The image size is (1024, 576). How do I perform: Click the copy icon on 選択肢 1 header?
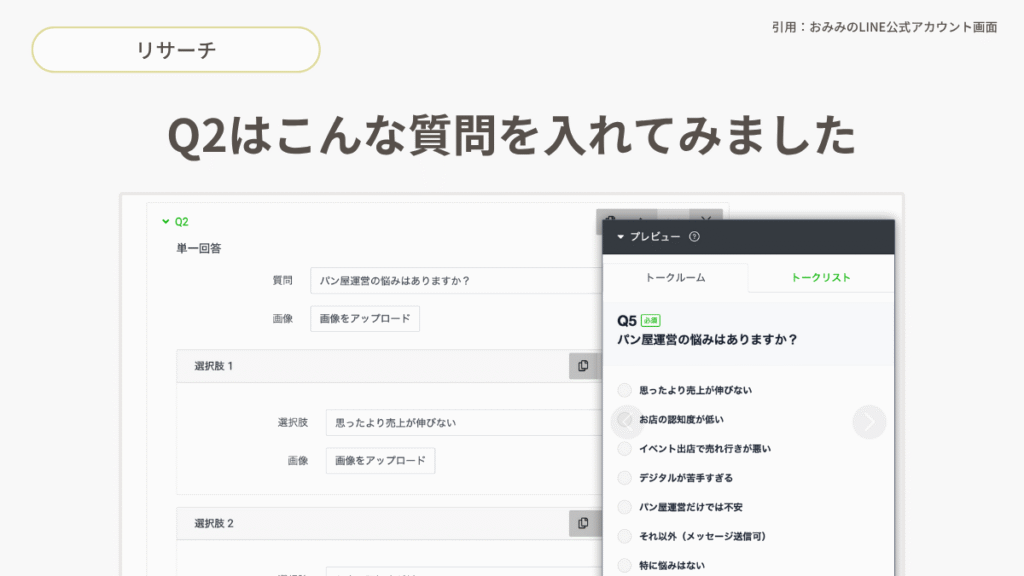tap(583, 366)
